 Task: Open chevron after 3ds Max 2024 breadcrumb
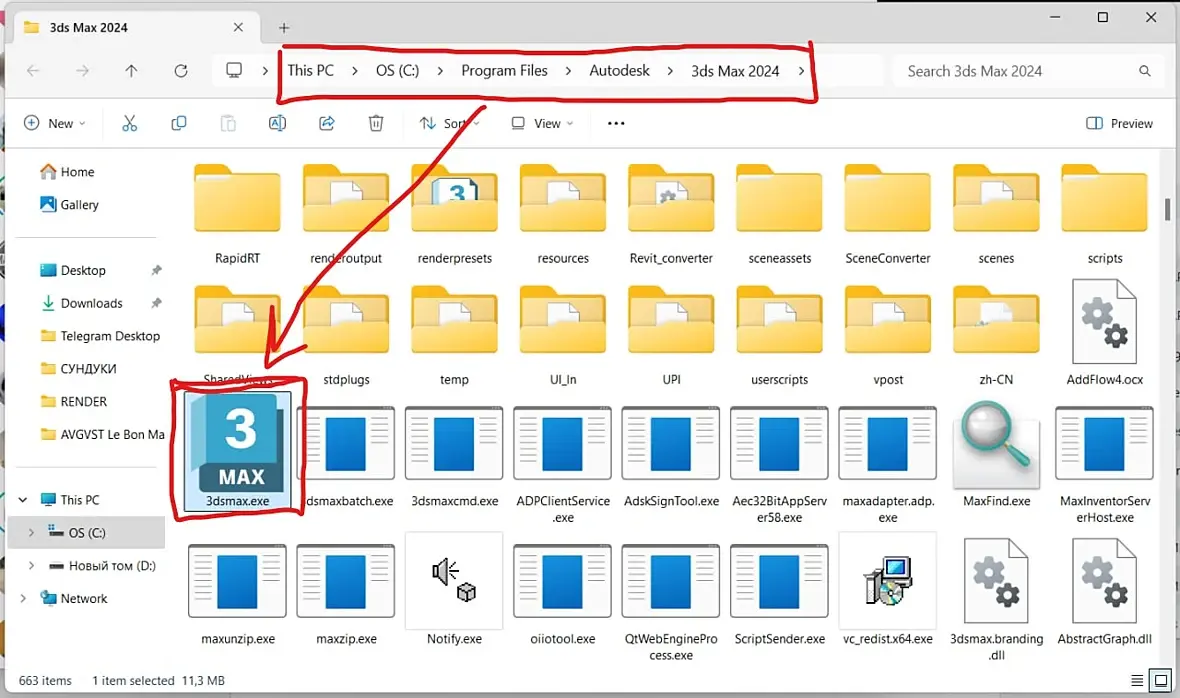(801, 71)
